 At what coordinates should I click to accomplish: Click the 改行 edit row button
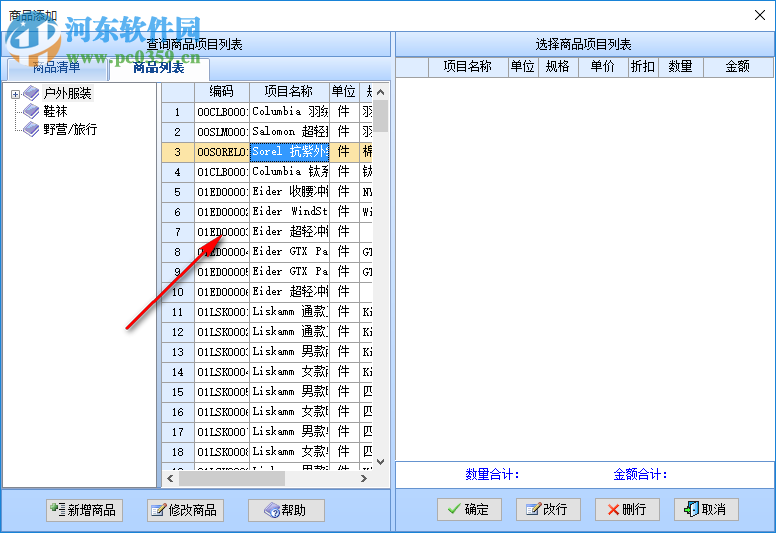click(x=548, y=509)
